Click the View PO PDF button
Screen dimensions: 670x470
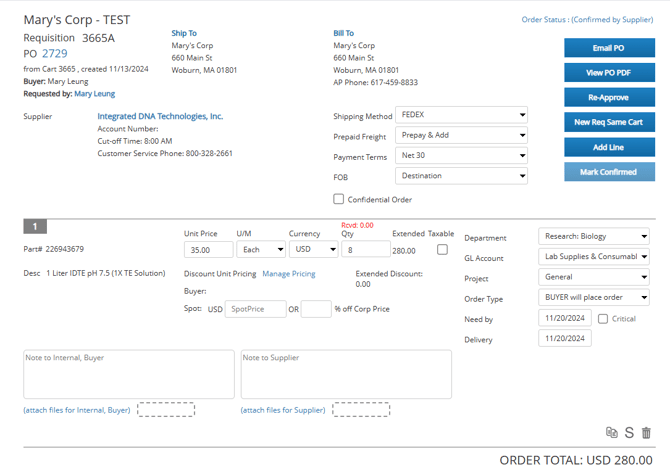609,72
